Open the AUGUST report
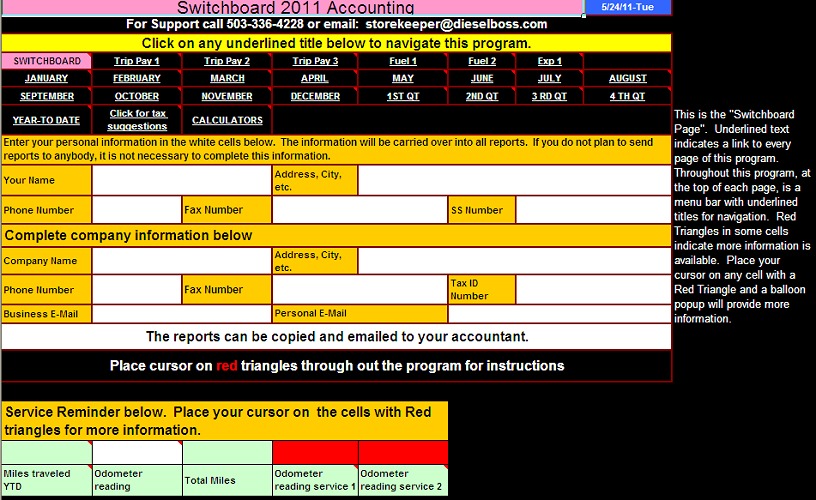Viewport: 816px width, 500px height. click(628, 78)
